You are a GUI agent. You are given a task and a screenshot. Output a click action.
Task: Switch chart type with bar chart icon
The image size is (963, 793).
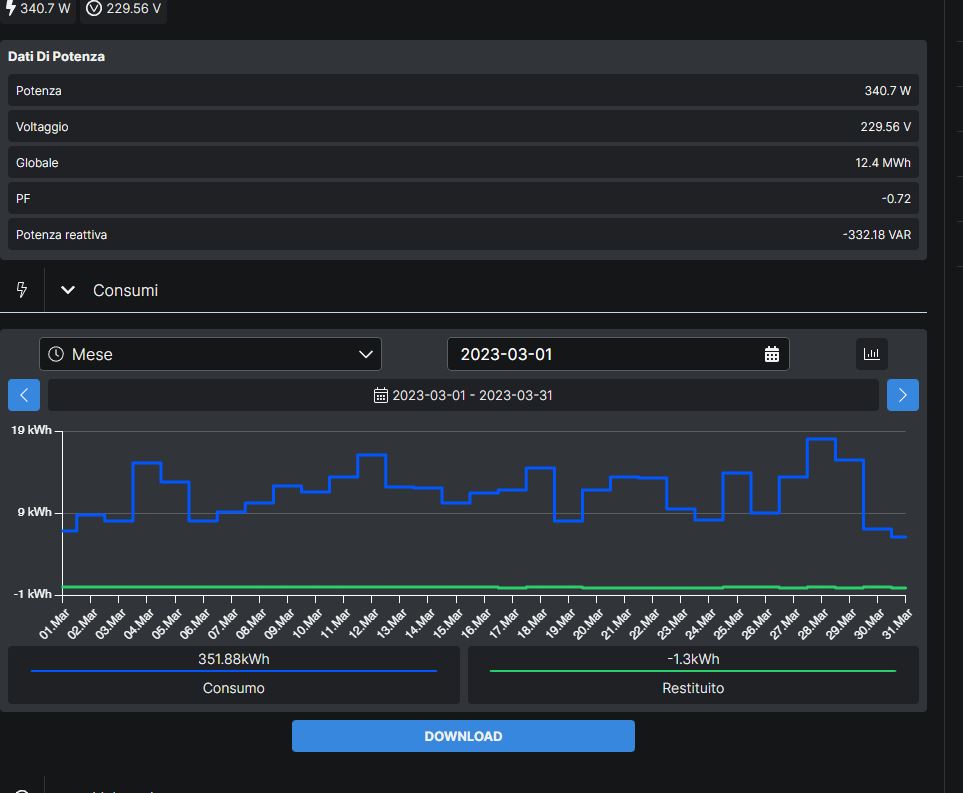[x=872, y=354]
